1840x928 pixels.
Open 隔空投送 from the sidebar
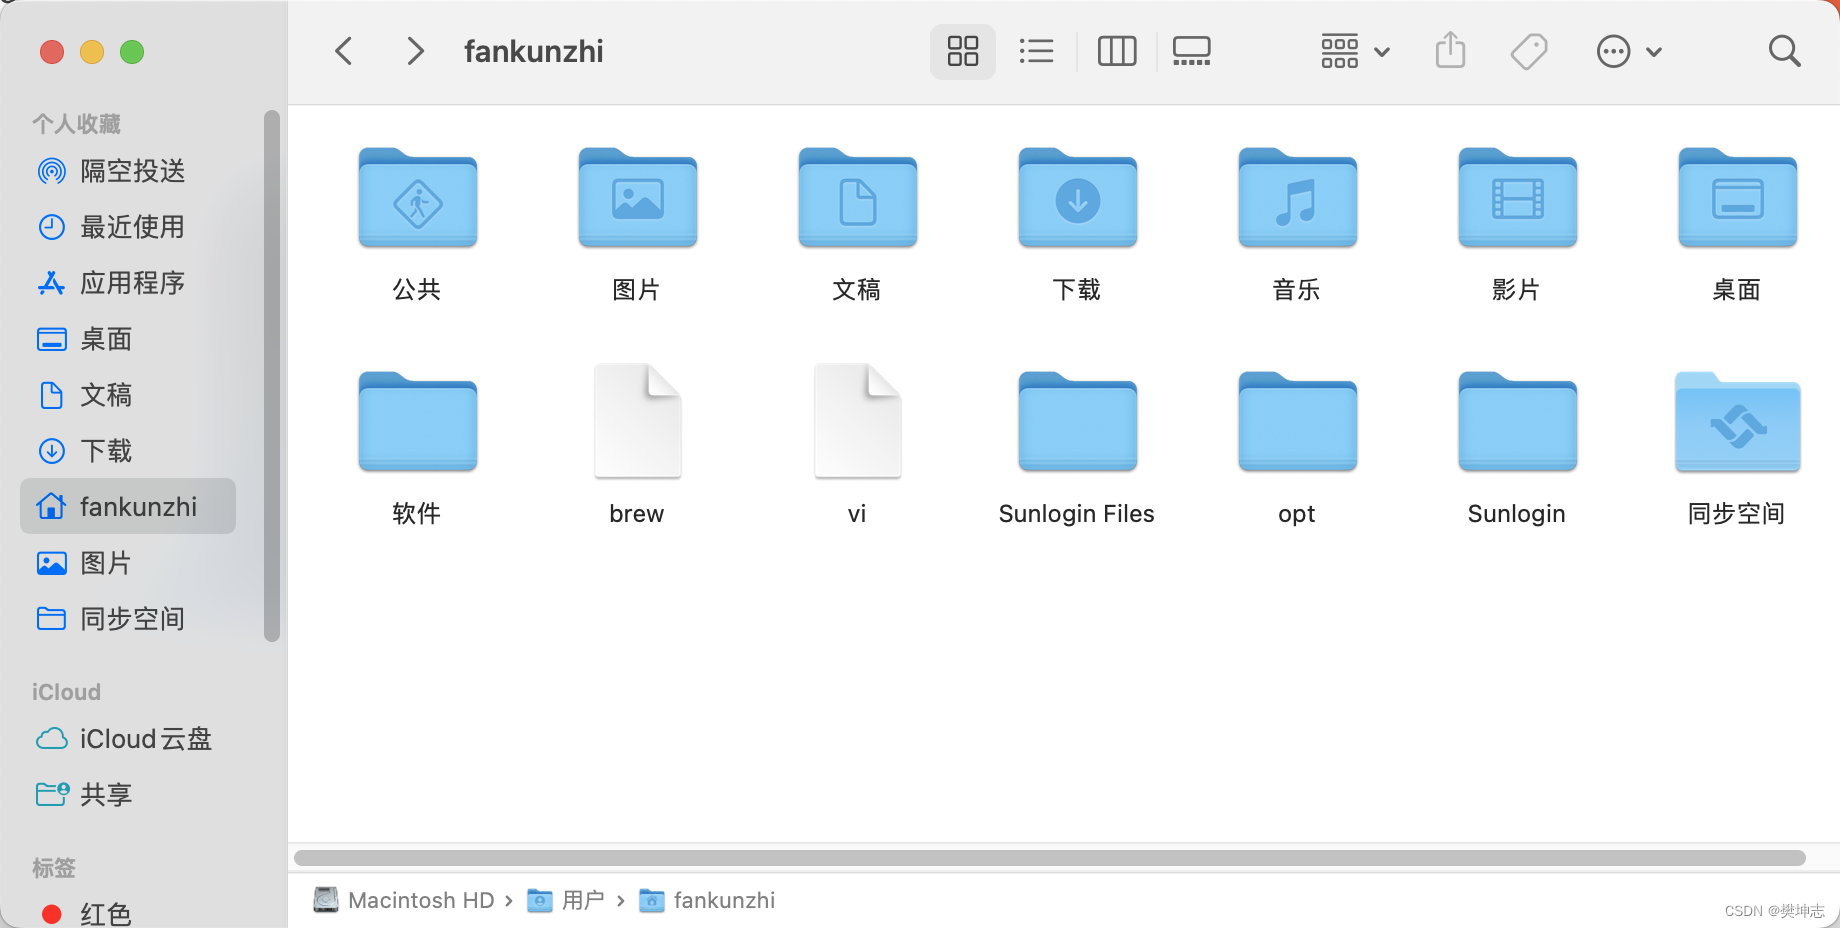tap(132, 170)
